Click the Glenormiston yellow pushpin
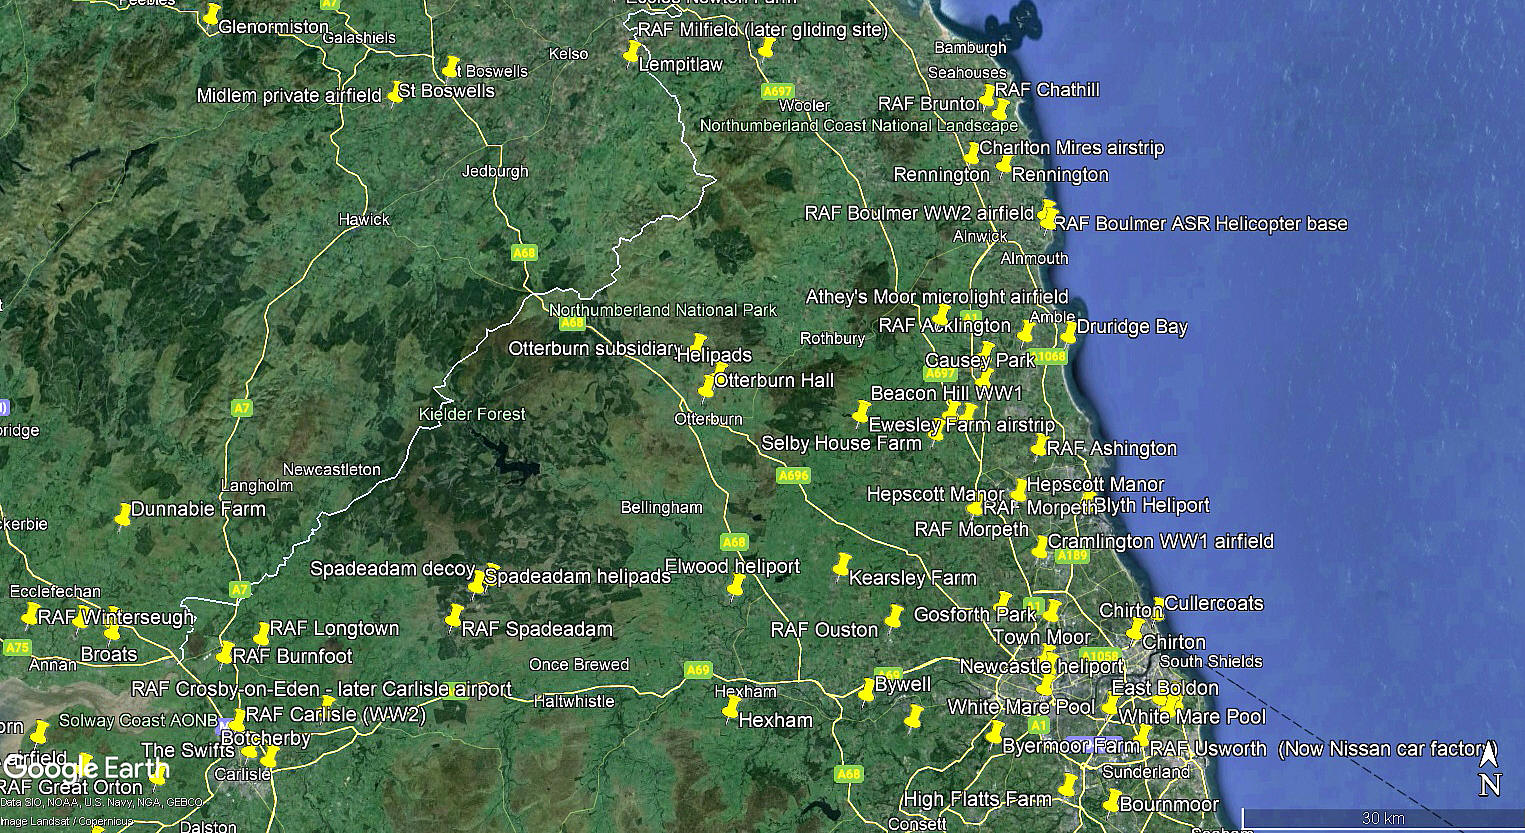1525x833 pixels. pos(211,16)
